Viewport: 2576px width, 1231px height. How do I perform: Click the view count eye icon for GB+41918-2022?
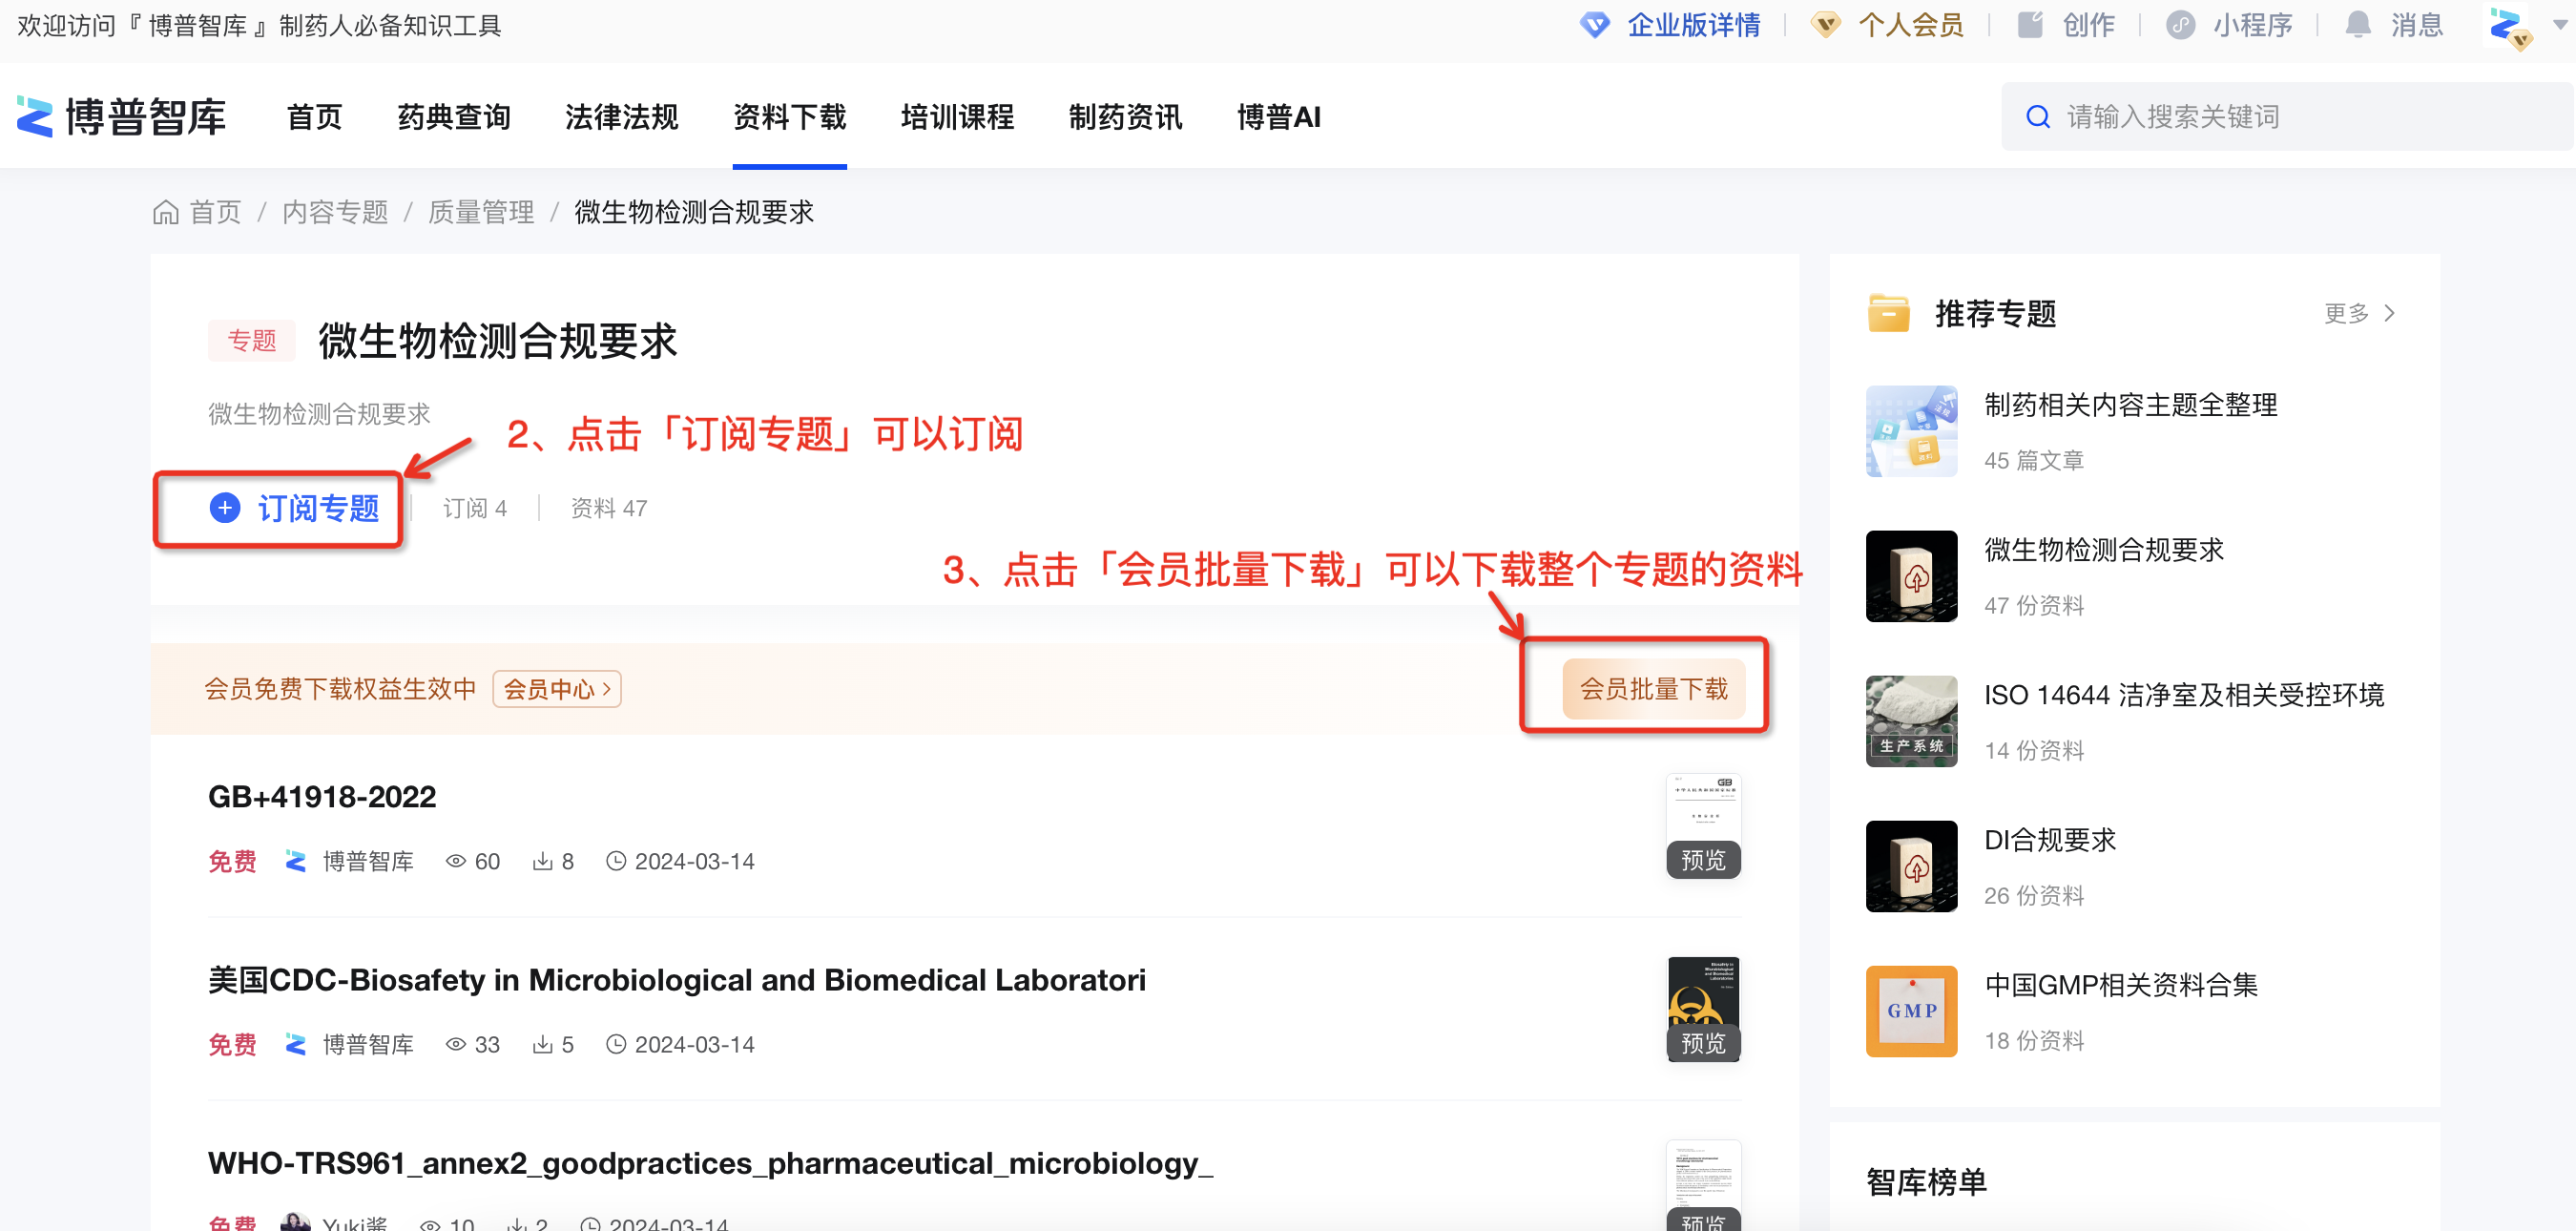(x=456, y=861)
